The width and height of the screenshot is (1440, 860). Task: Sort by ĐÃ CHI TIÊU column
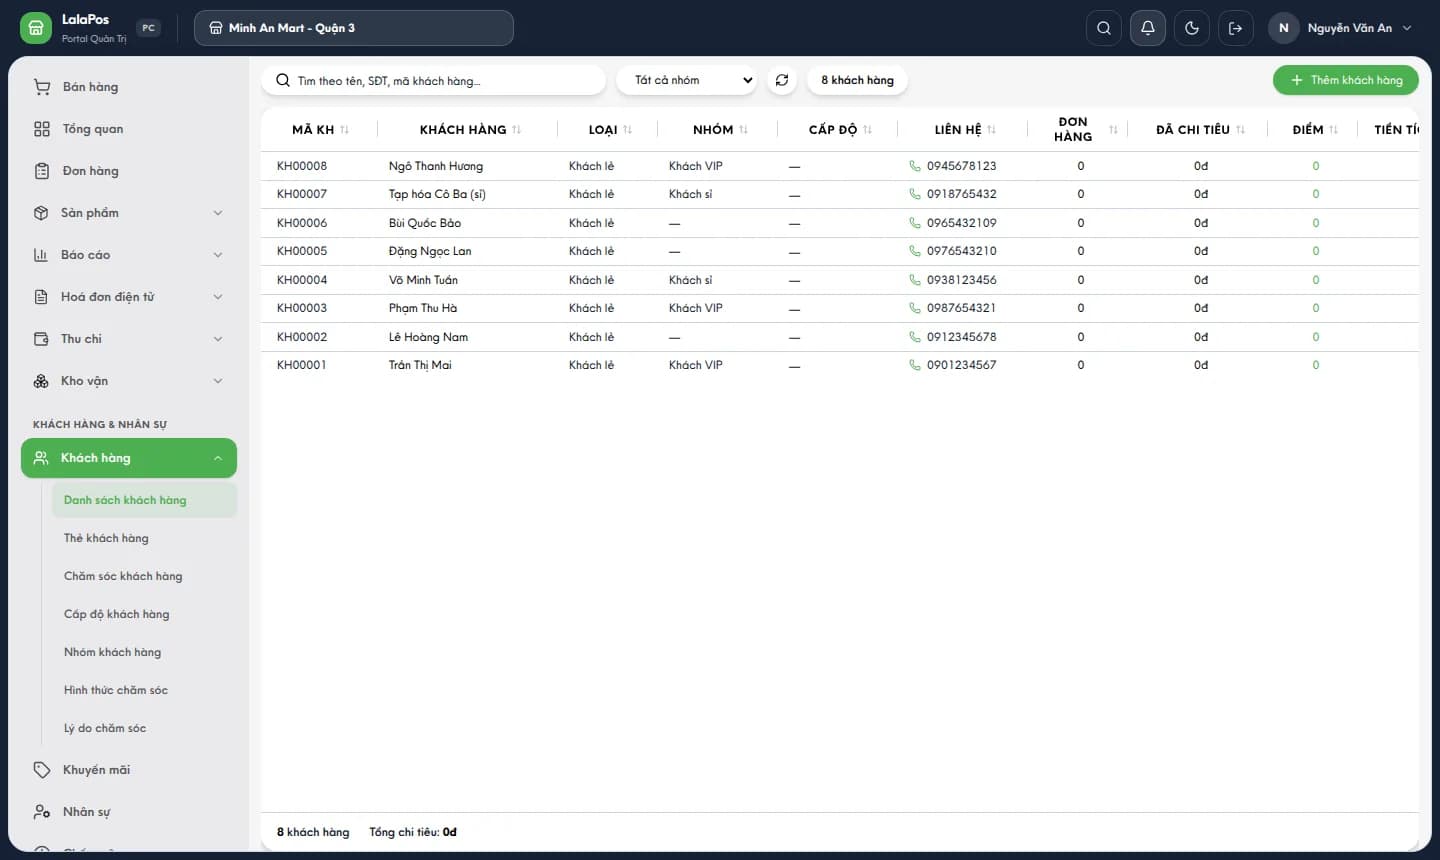[1240, 130]
